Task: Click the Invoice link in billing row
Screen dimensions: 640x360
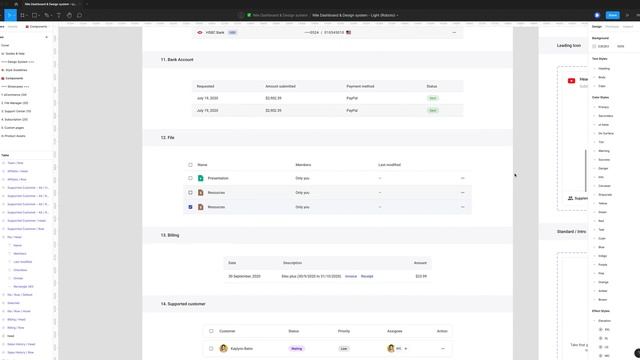Action: 351,276
